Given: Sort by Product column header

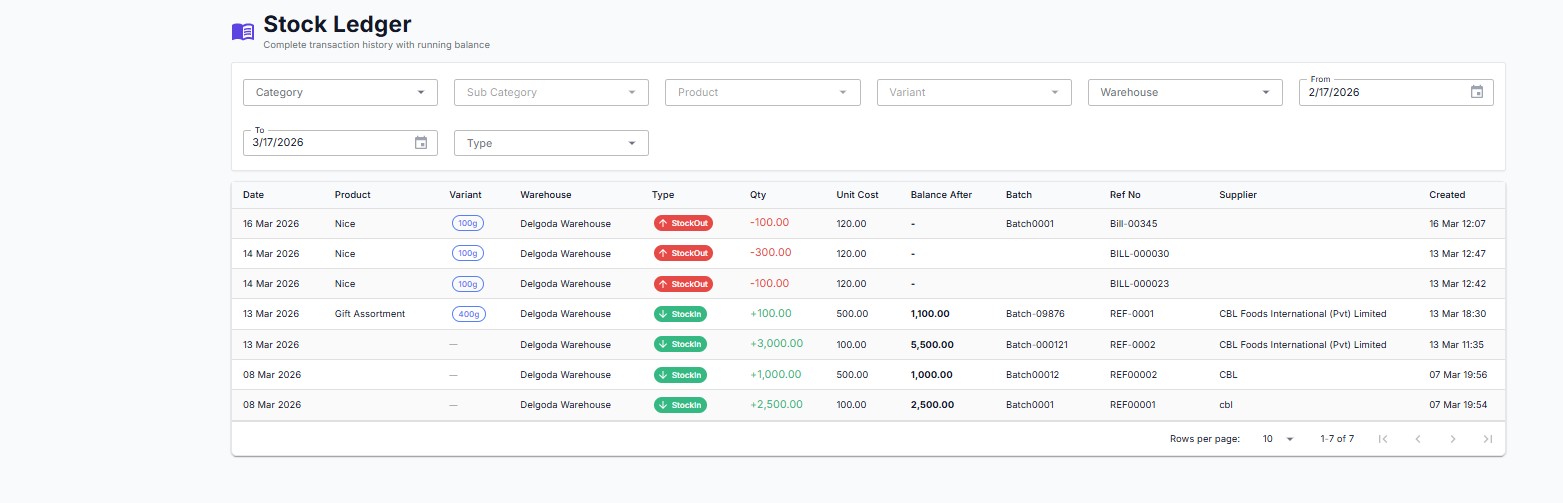Looking at the screenshot, I should pos(353,195).
